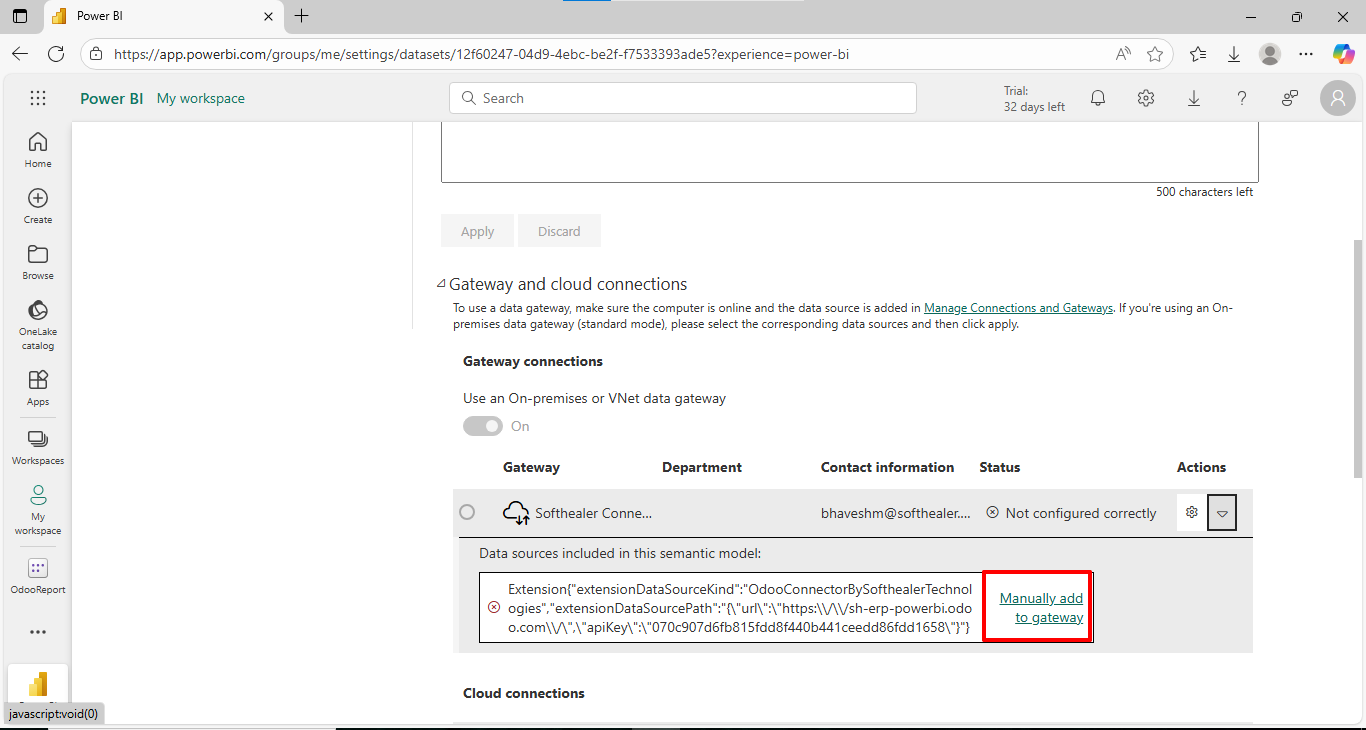1366x730 pixels.
Task: Click the bhaveshm@softhealer contact email
Action: click(x=896, y=513)
